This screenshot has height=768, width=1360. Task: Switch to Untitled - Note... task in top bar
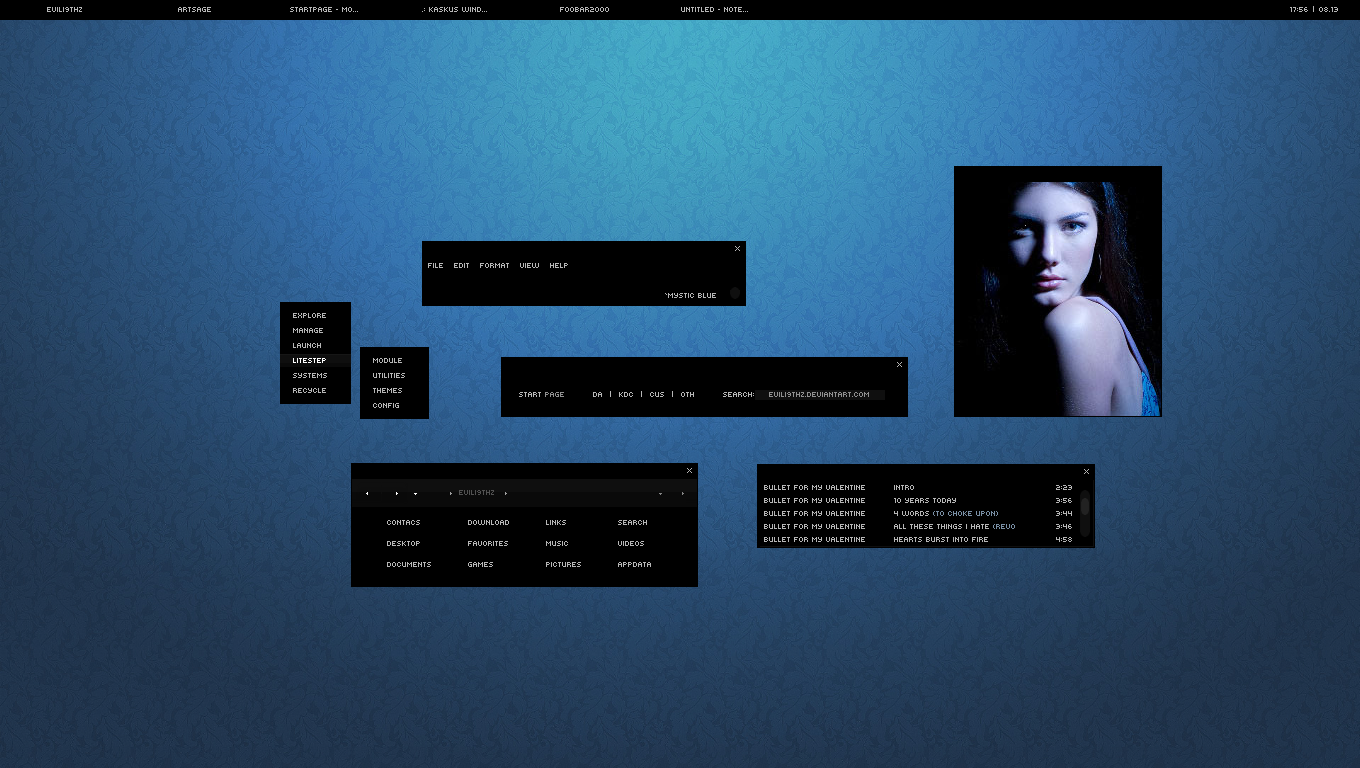714,9
